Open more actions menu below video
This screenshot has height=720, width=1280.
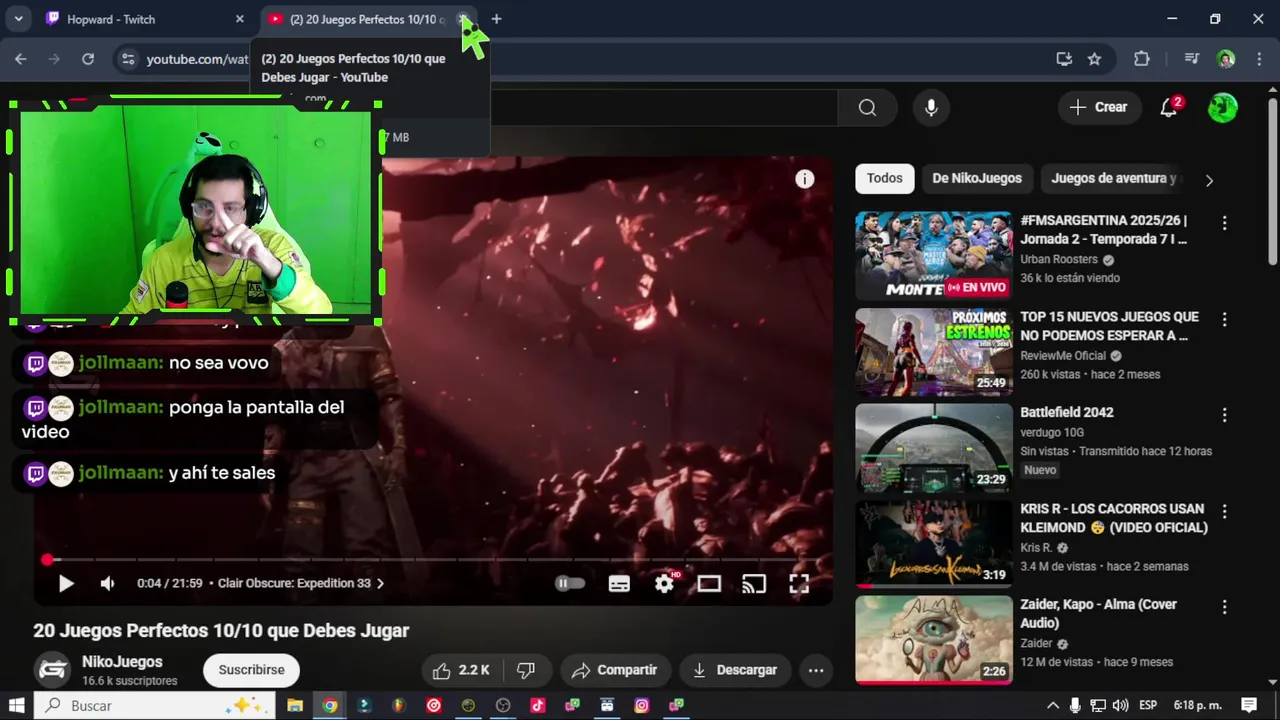coord(816,670)
